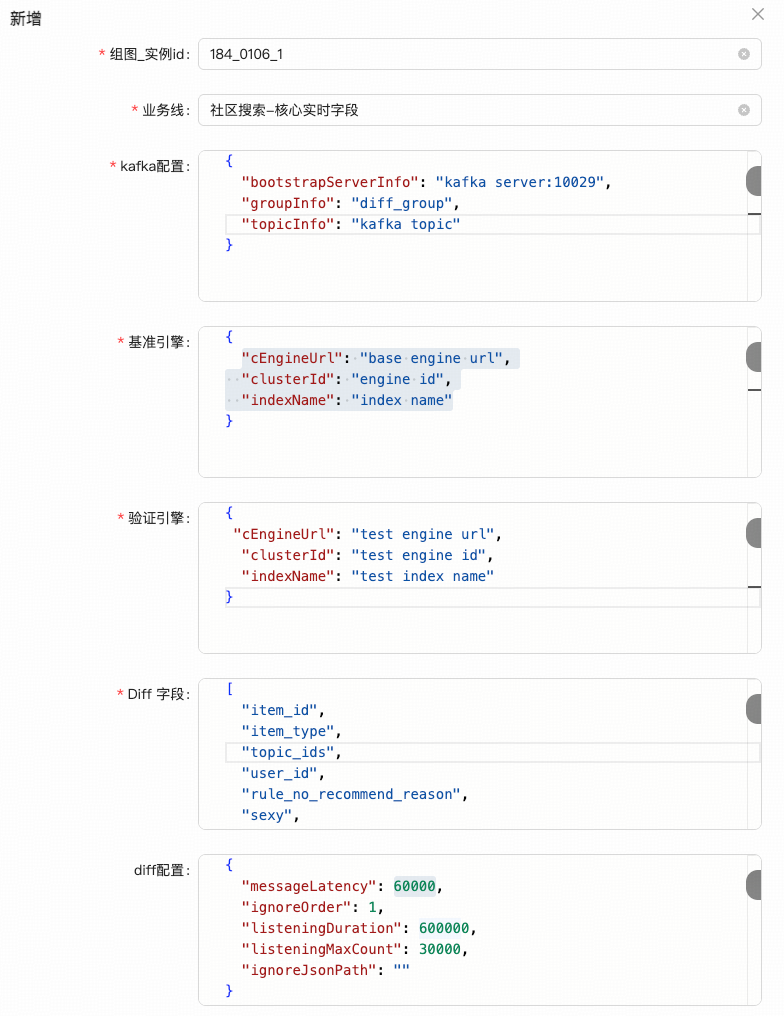Screen dimensions: 784x1016
Task: Click the 60000 messageLatency value
Action: click(x=415, y=886)
